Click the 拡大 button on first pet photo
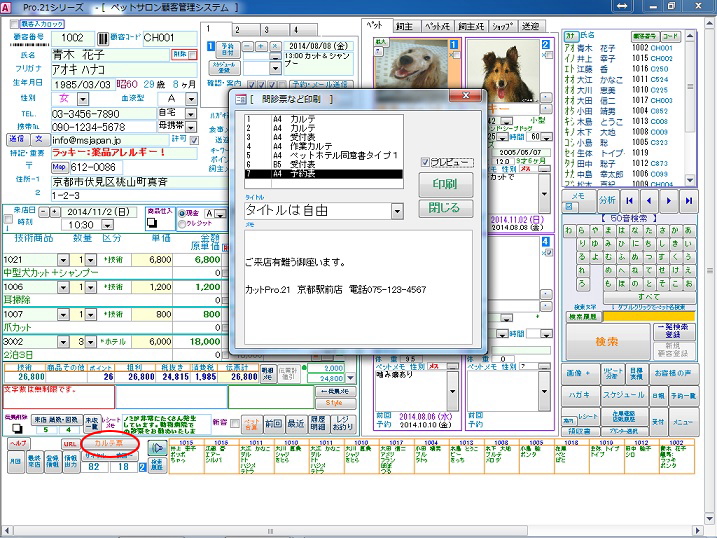This screenshot has width=717, height=538. click(380, 42)
